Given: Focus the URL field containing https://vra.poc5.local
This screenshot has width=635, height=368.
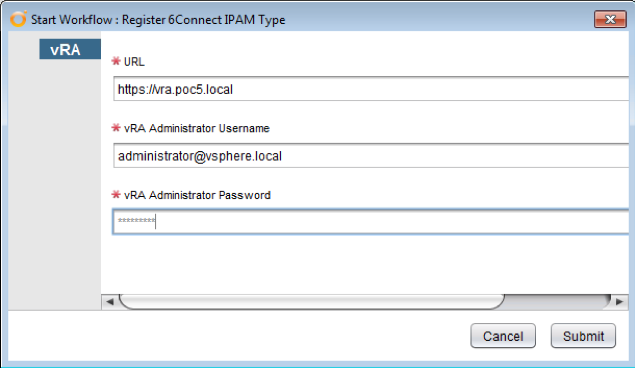Looking at the screenshot, I should pos(371,89).
